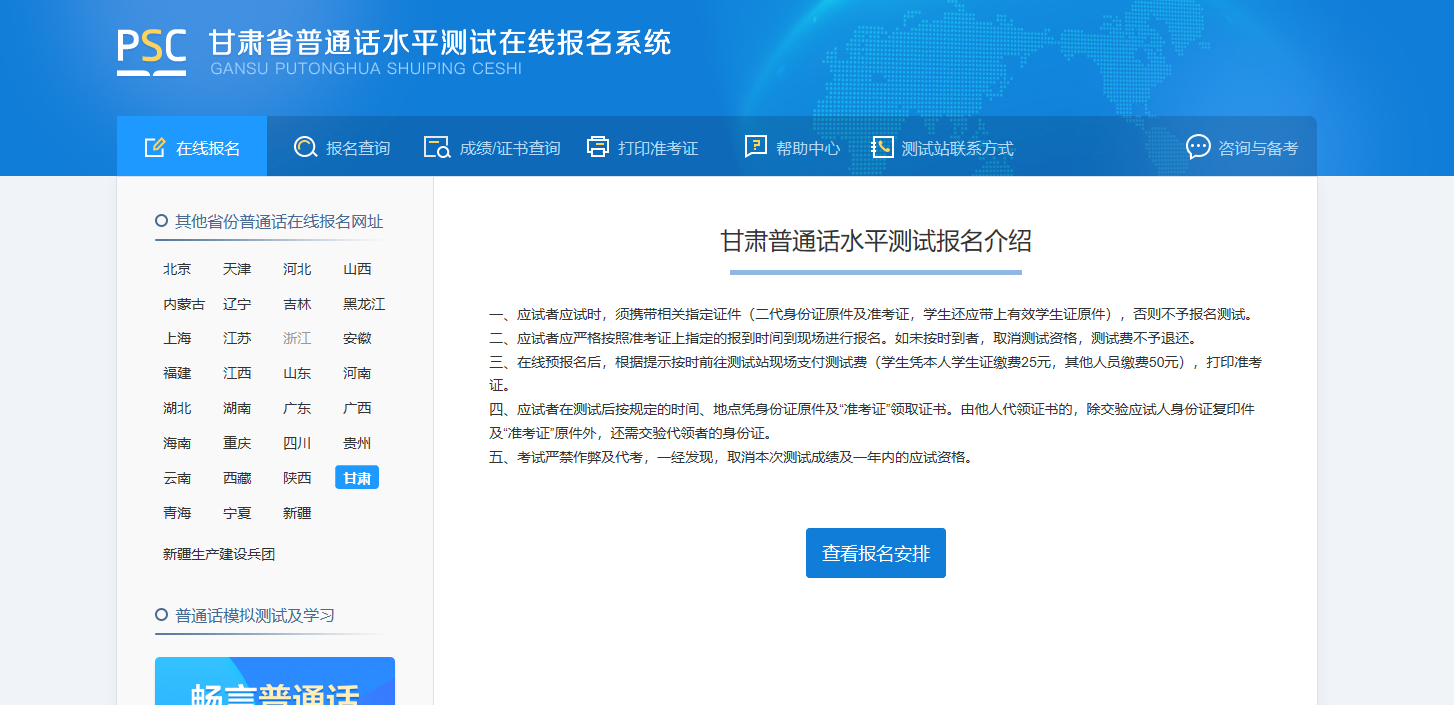Screen dimensions: 1454x705
Task: Open the 上海 province link
Action: (177, 339)
